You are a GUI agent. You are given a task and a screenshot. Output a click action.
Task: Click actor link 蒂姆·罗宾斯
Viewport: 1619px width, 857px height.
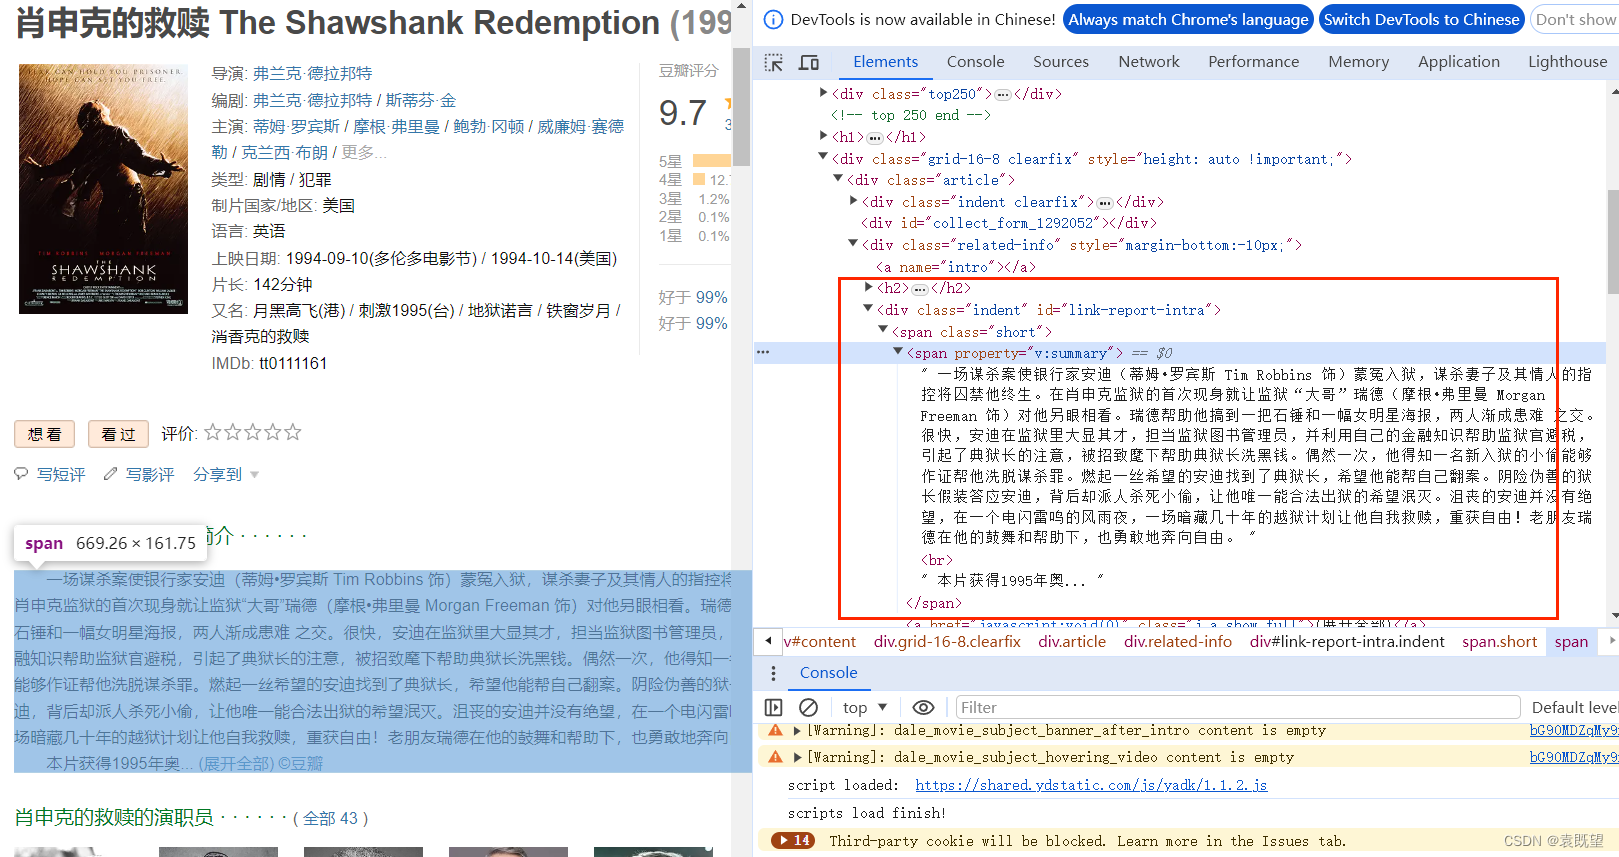296,126
